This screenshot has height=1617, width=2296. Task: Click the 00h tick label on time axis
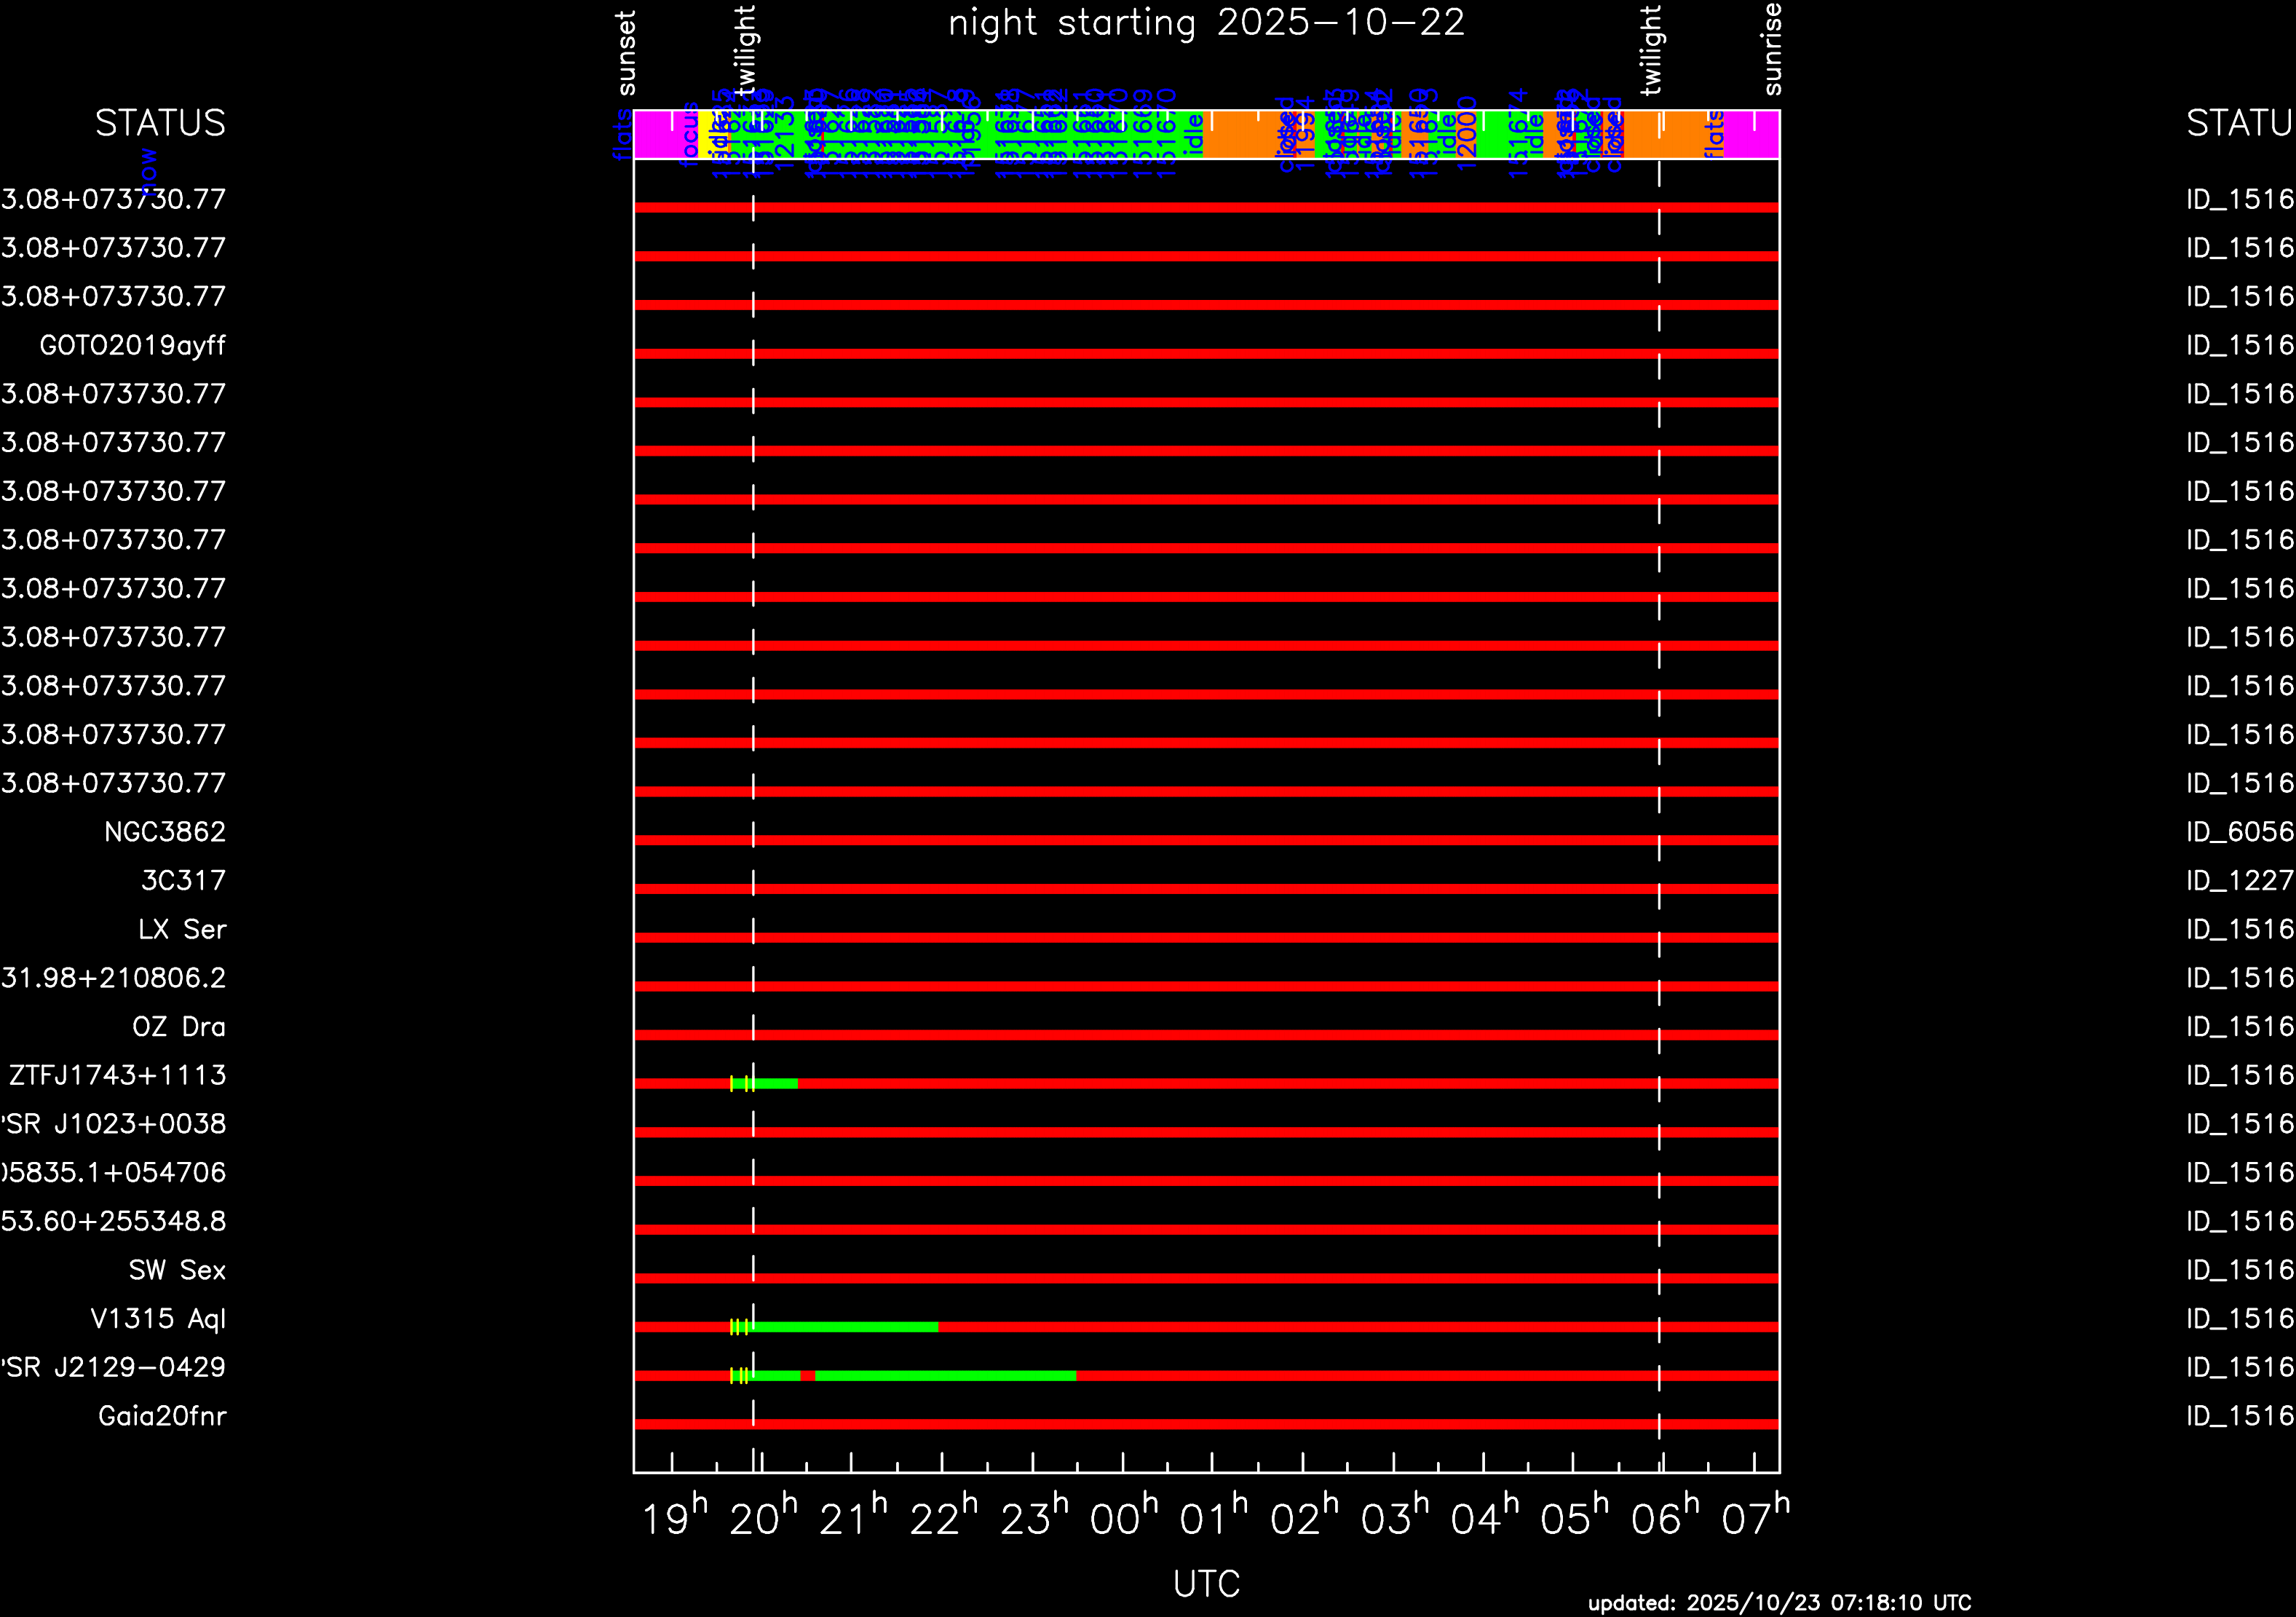point(1123,1518)
